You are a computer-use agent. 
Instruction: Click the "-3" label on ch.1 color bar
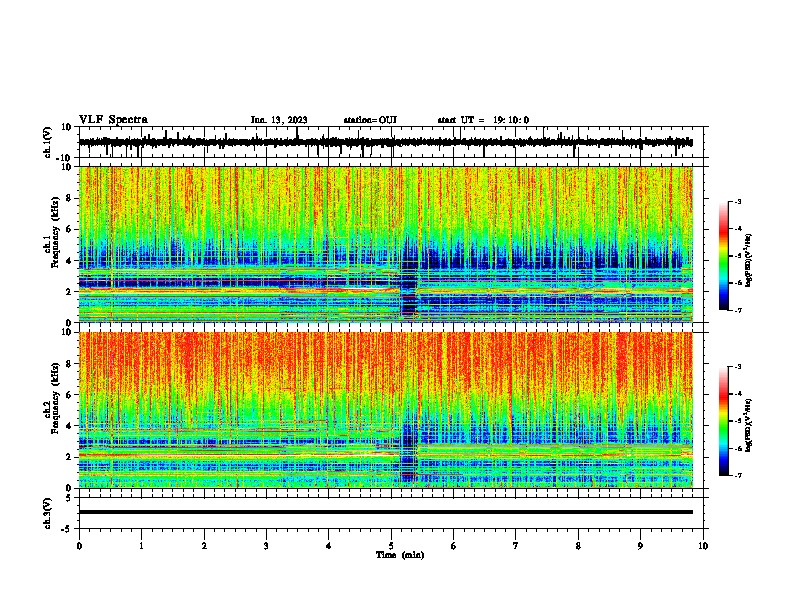pos(738,202)
